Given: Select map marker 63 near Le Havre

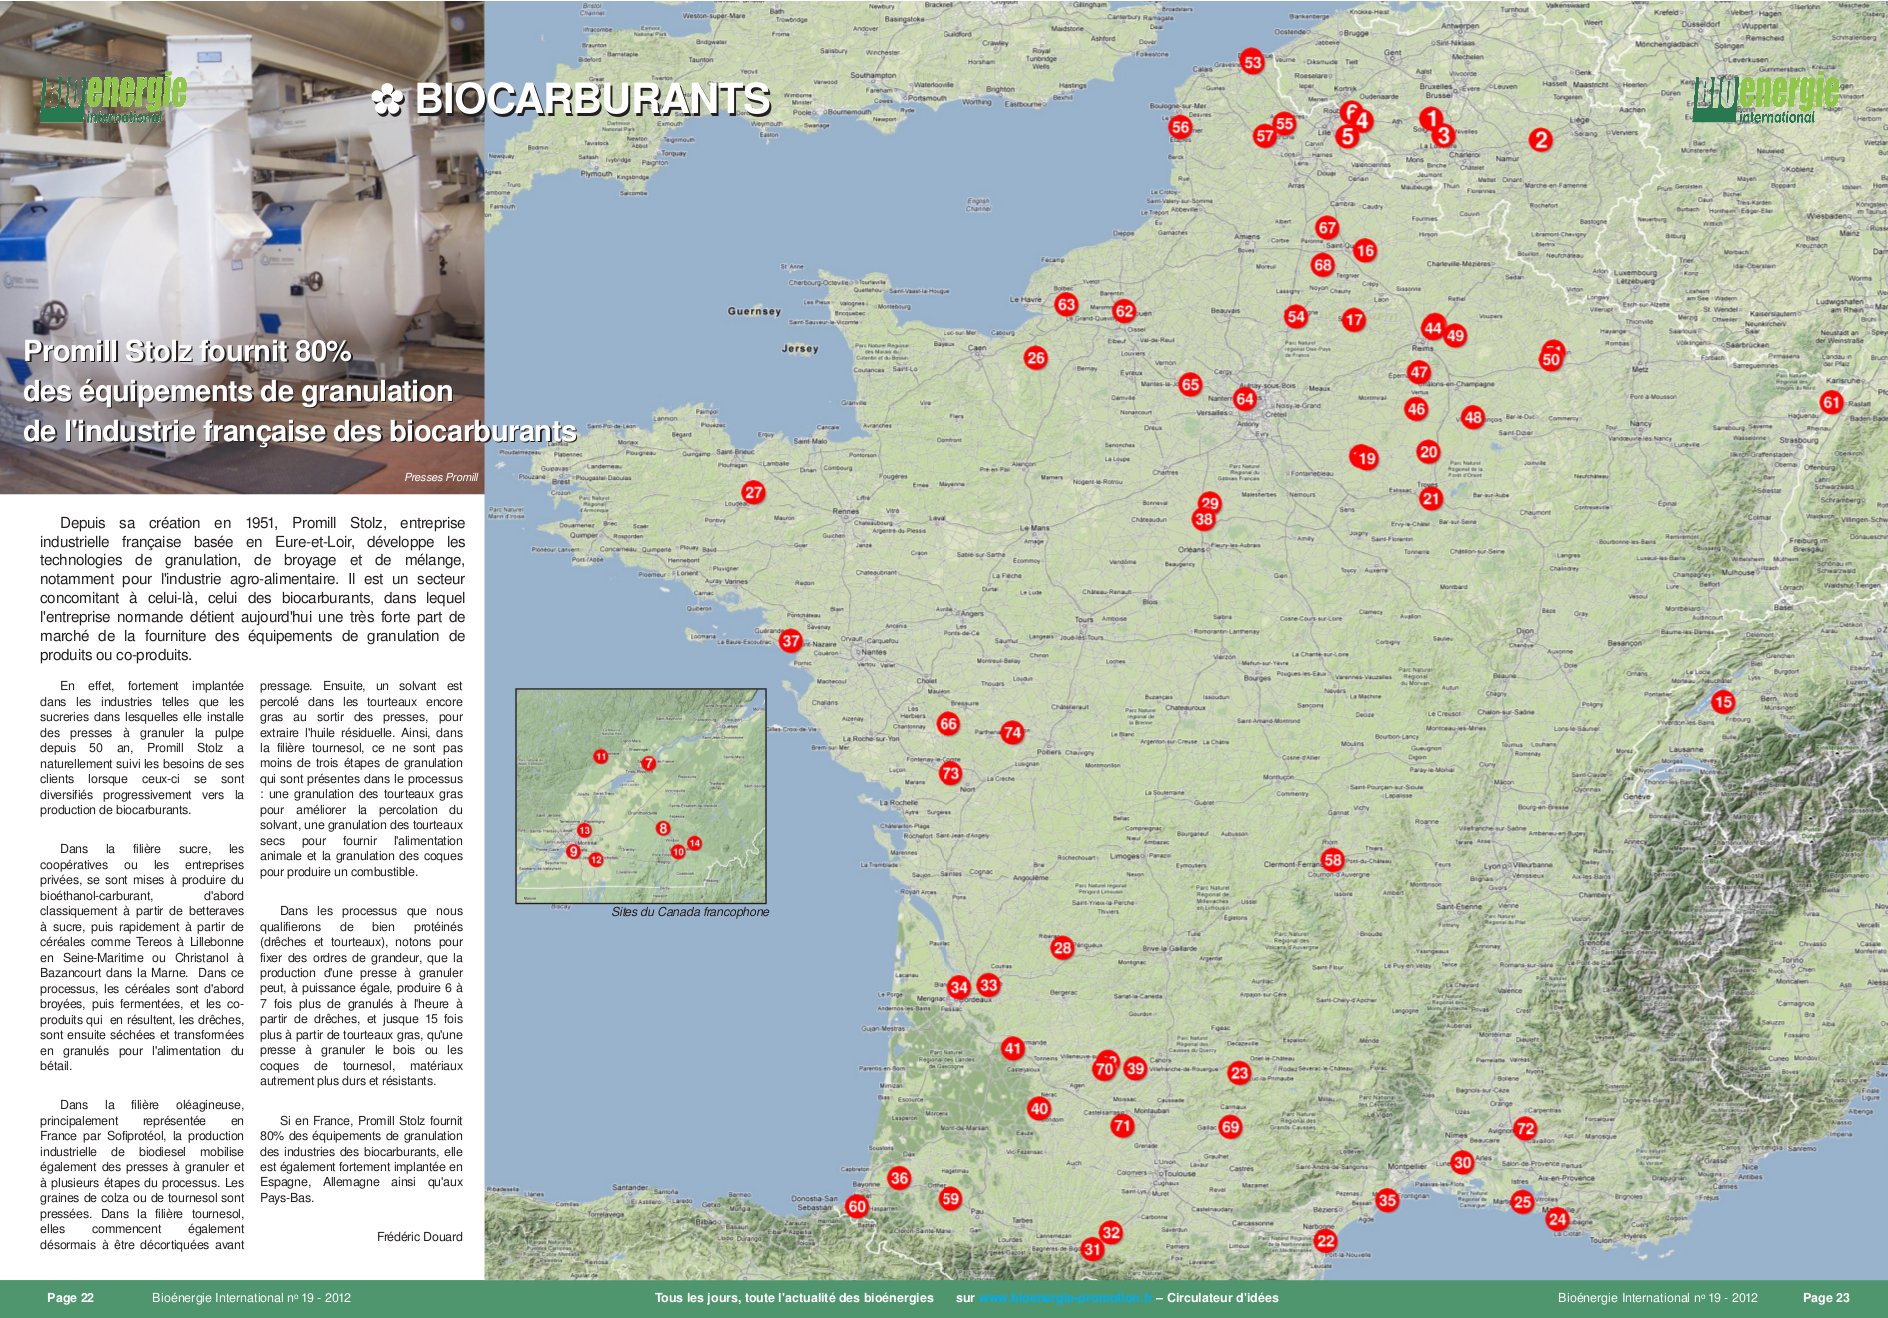Looking at the screenshot, I should coord(1066,304).
